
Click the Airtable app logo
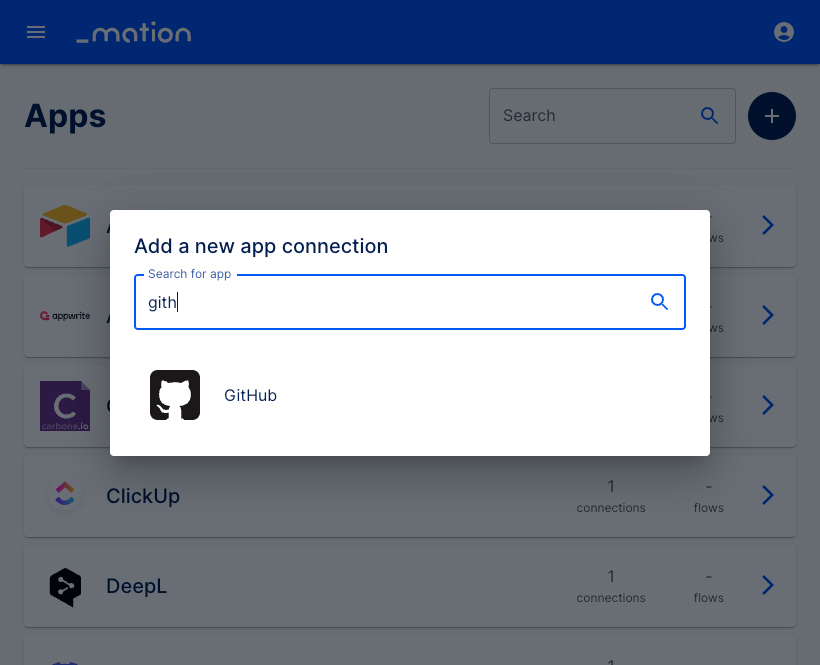tap(65, 225)
